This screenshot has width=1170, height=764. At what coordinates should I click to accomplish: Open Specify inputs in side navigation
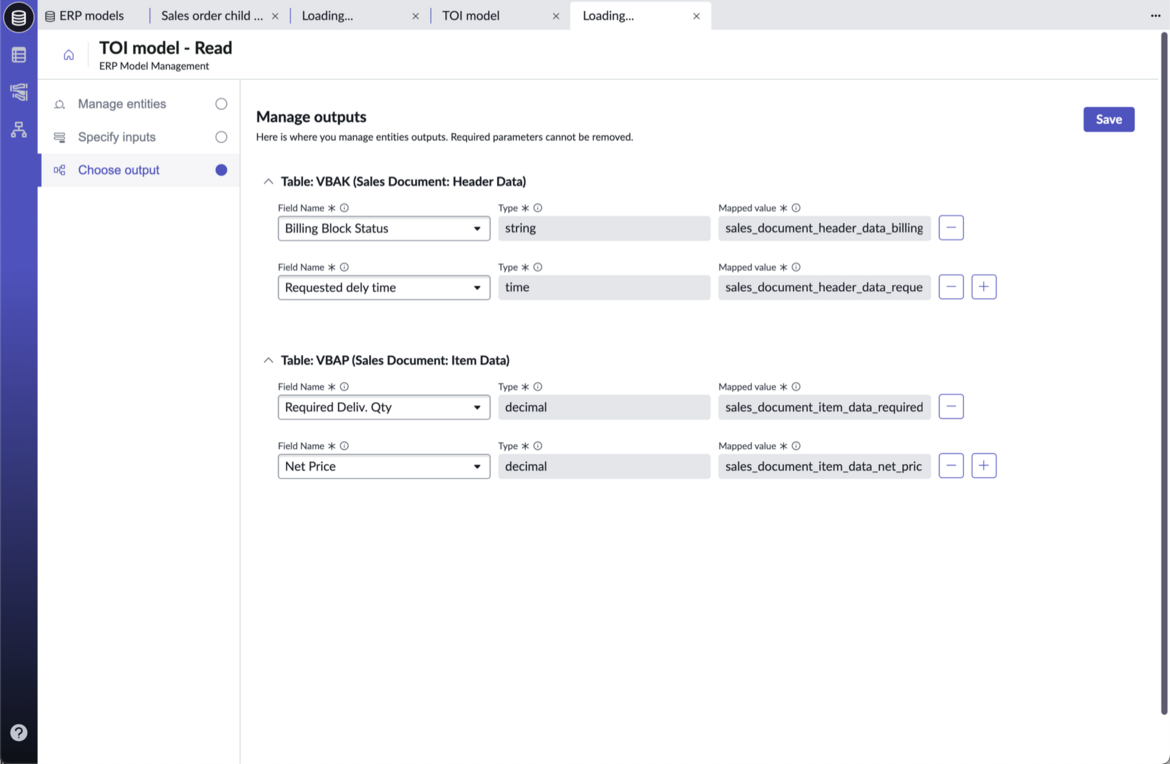[116, 137]
